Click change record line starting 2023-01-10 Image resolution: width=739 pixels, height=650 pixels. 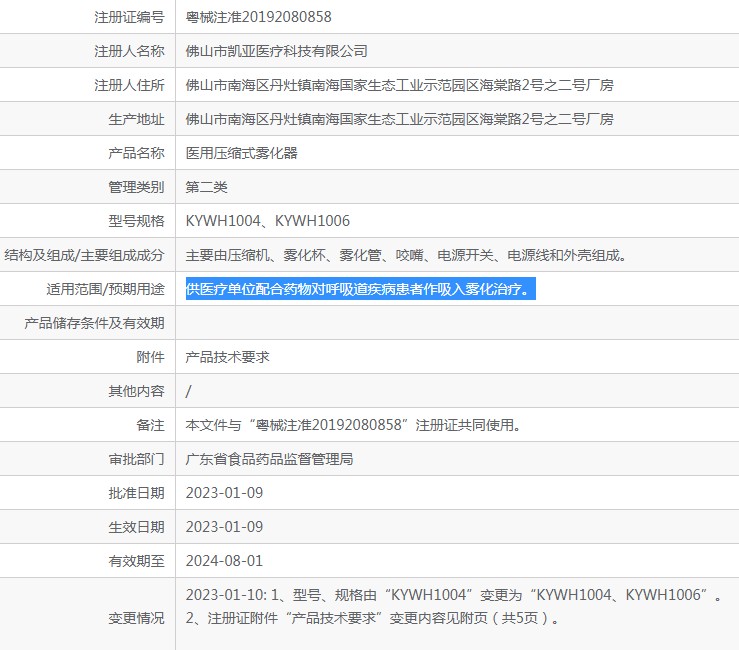pyautogui.click(x=454, y=595)
